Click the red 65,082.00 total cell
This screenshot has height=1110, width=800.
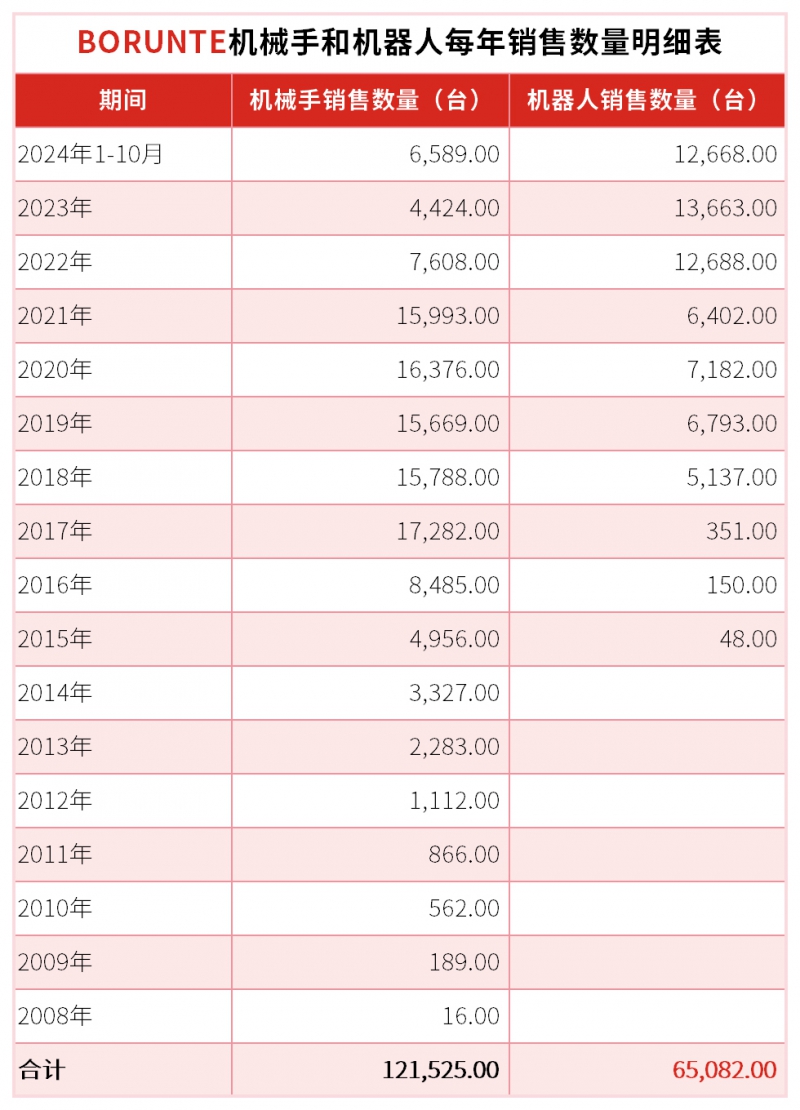(x=724, y=1070)
